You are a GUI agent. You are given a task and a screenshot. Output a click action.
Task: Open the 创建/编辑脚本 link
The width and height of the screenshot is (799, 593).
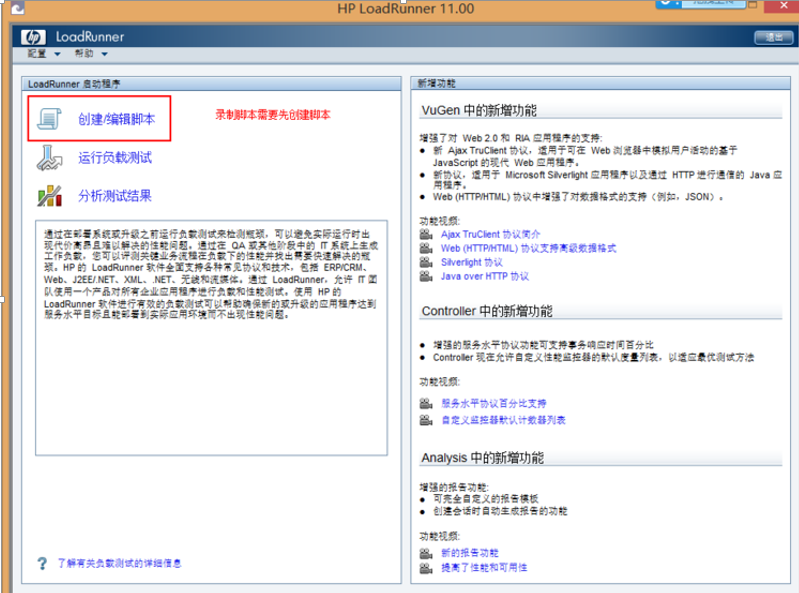point(116,119)
